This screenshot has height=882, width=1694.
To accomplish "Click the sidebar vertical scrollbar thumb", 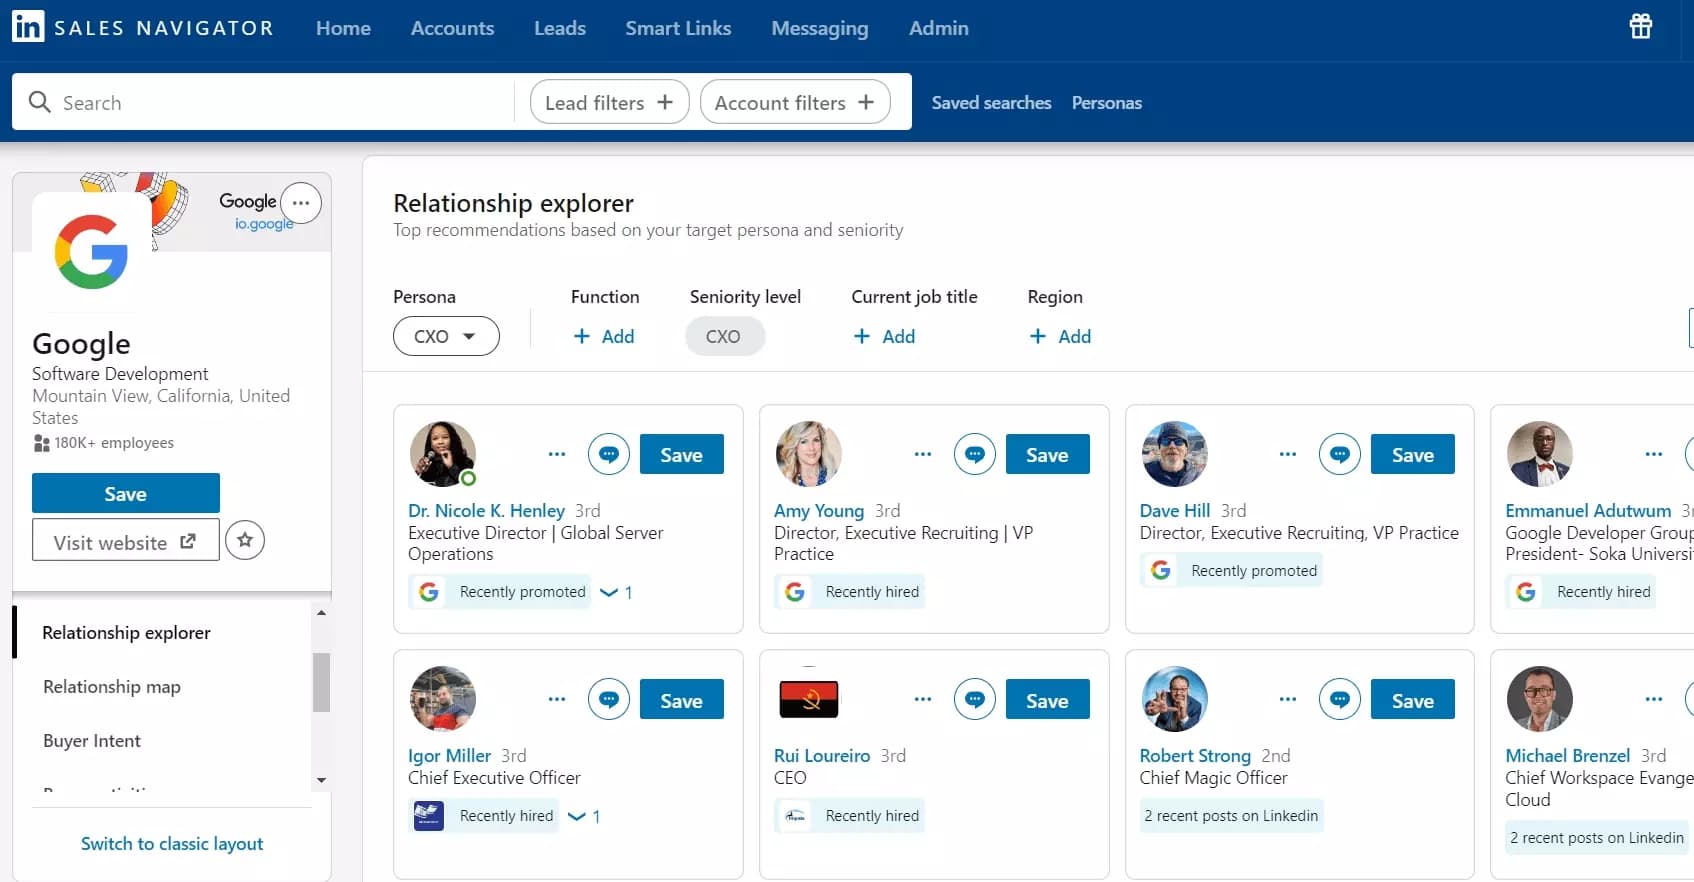I will click(321, 682).
